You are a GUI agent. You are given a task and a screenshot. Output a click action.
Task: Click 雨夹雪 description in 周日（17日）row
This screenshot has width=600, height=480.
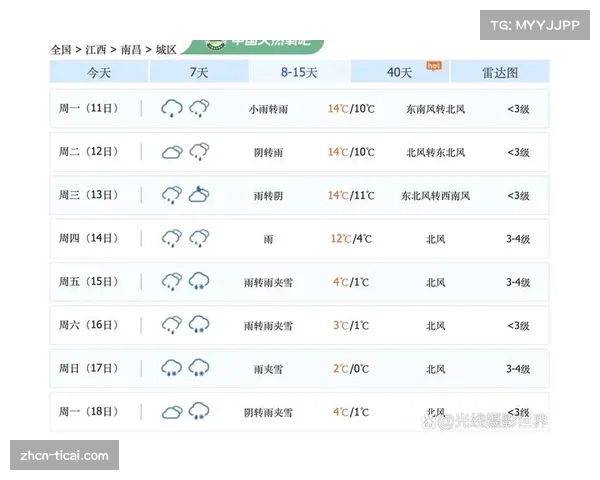coord(268,369)
